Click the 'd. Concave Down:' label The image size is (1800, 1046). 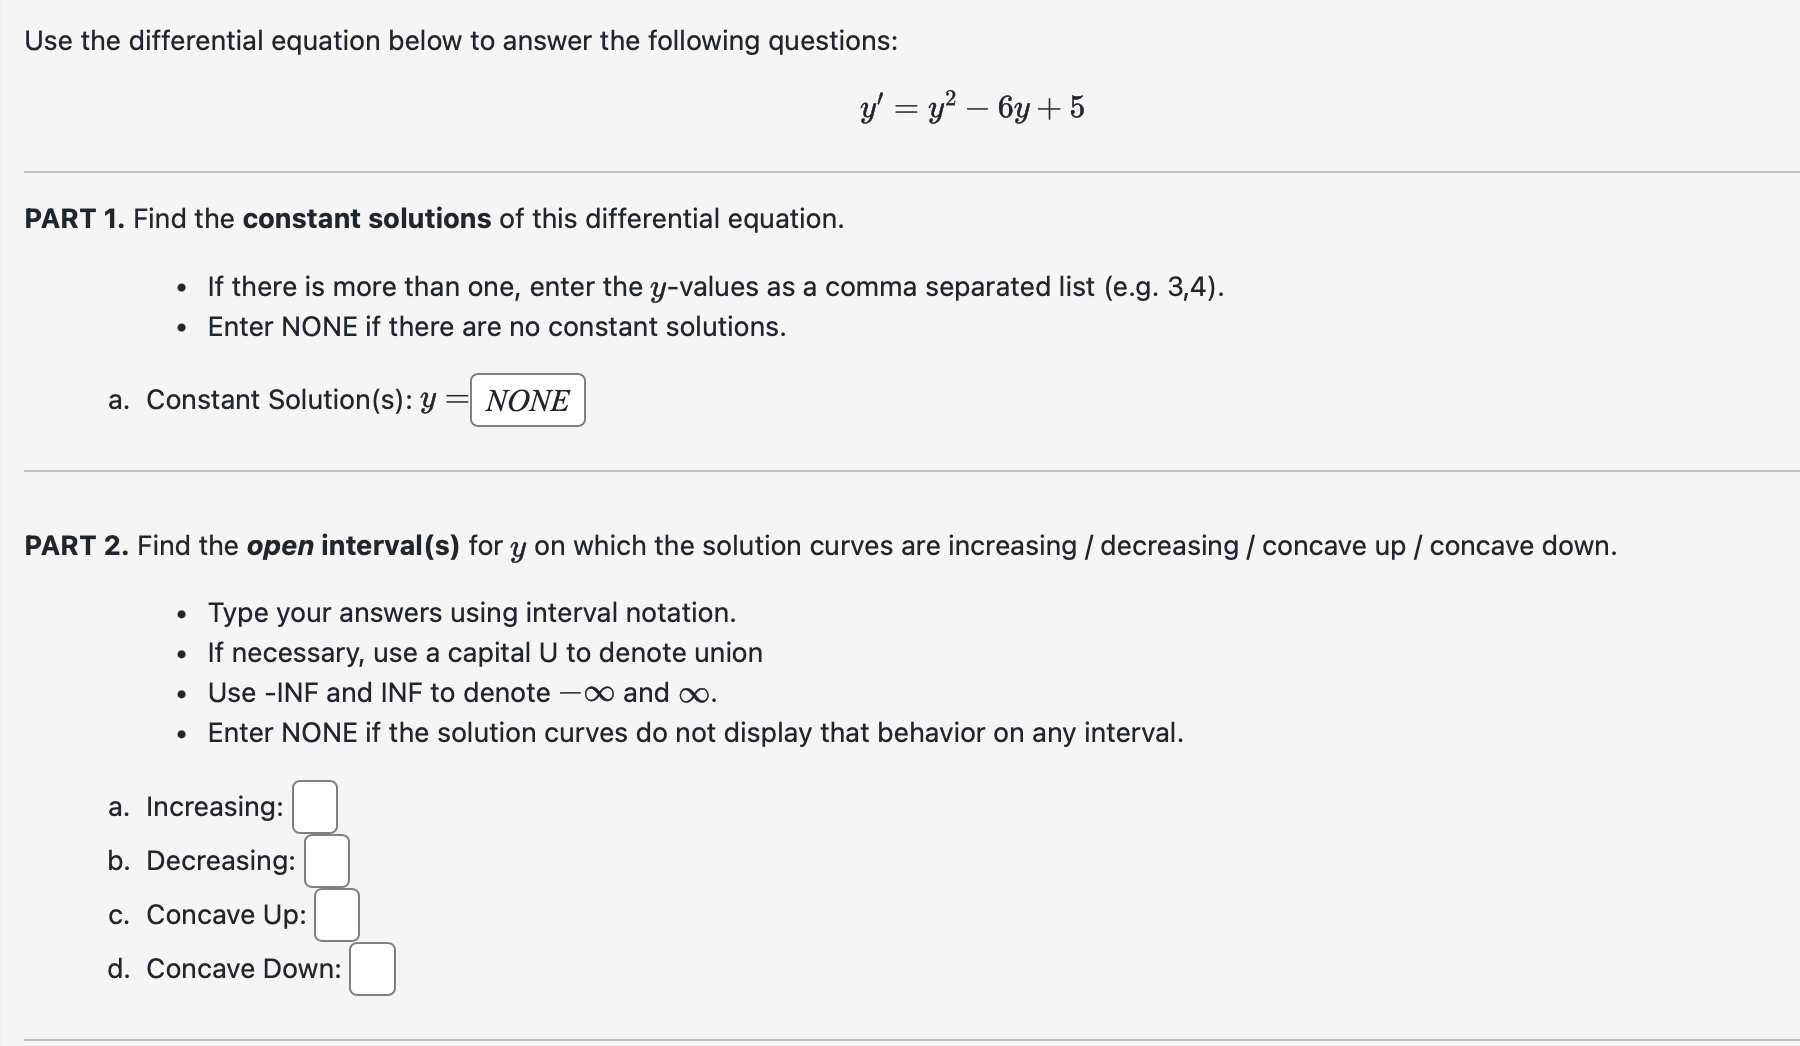pos(224,968)
